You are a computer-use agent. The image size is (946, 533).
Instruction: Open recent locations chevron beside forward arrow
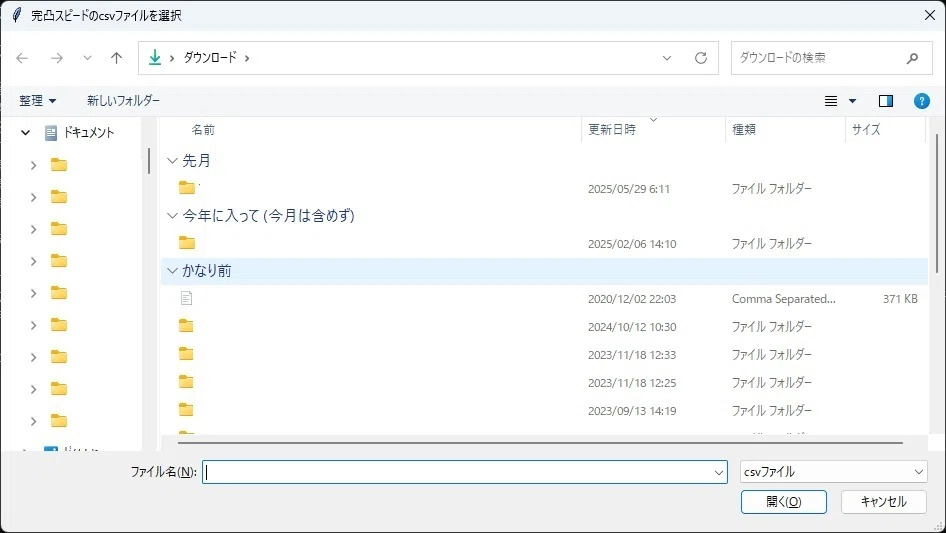click(x=87, y=58)
